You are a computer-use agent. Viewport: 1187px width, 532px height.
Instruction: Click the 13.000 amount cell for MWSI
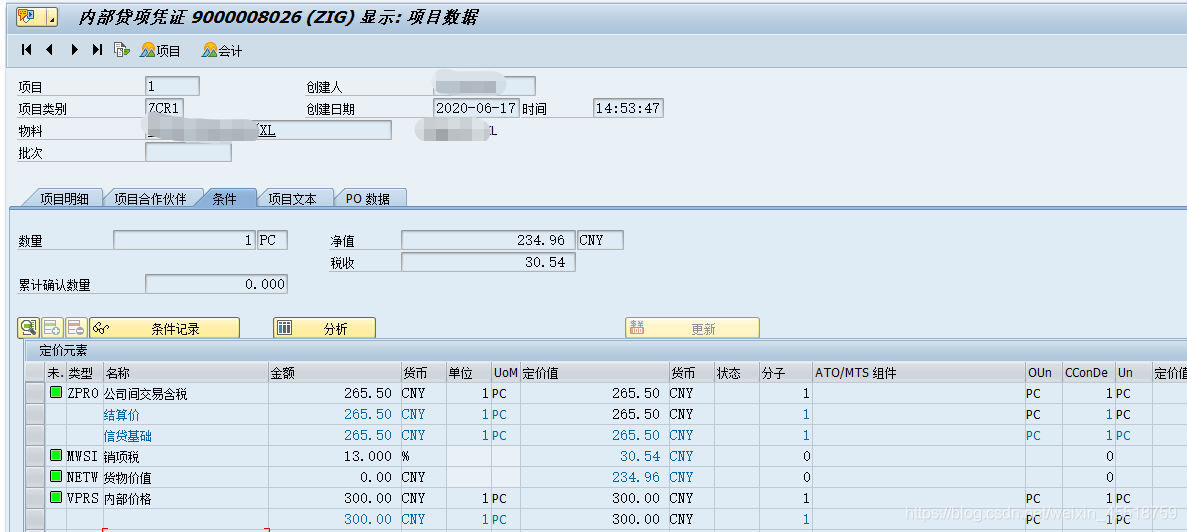pyautogui.click(x=334, y=456)
